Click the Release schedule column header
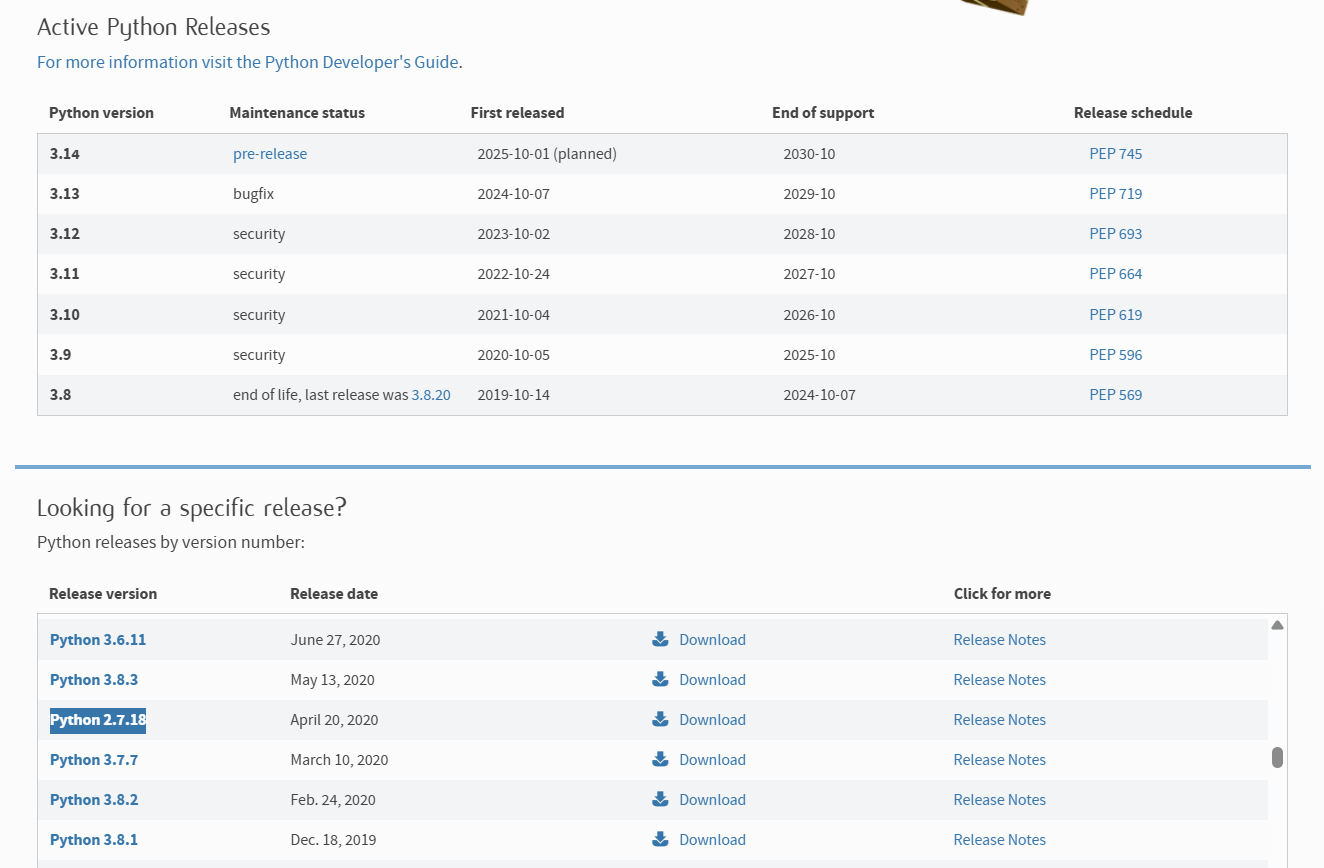Viewport: 1324px width, 868px height. 1133,113
